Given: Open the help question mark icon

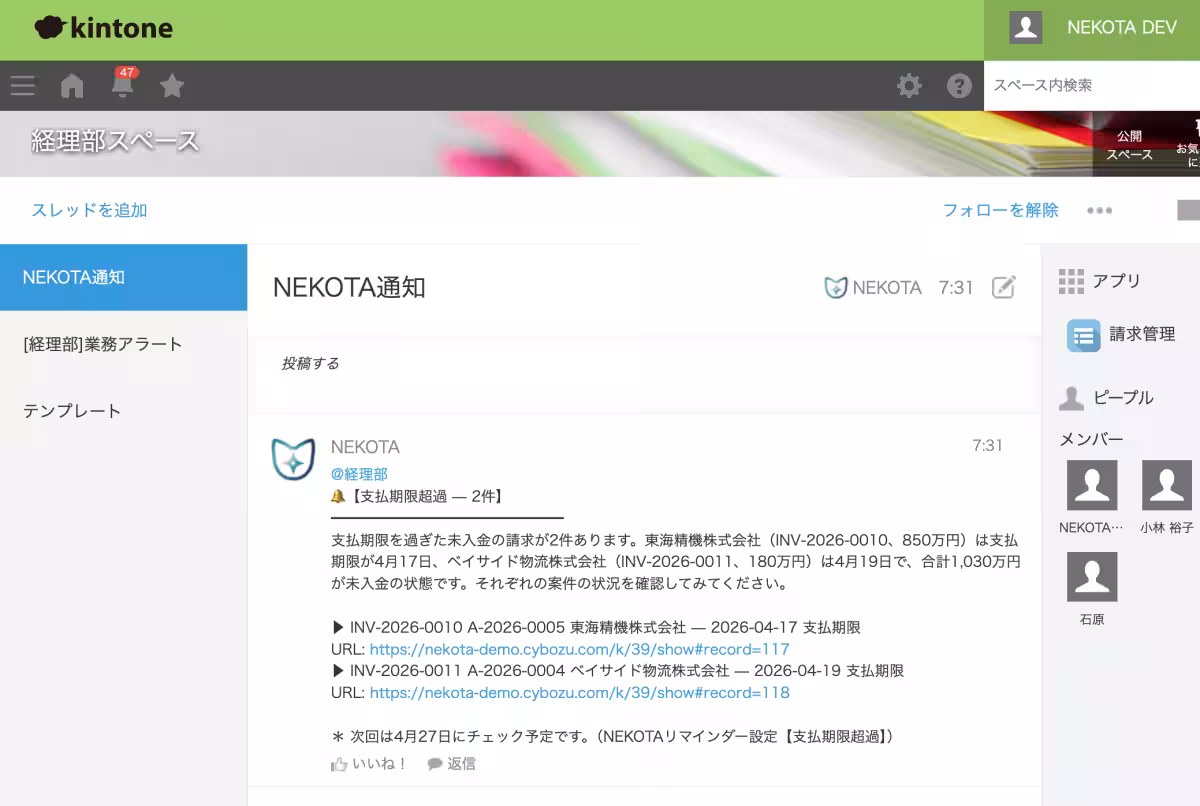Looking at the screenshot, I should 959,86.
